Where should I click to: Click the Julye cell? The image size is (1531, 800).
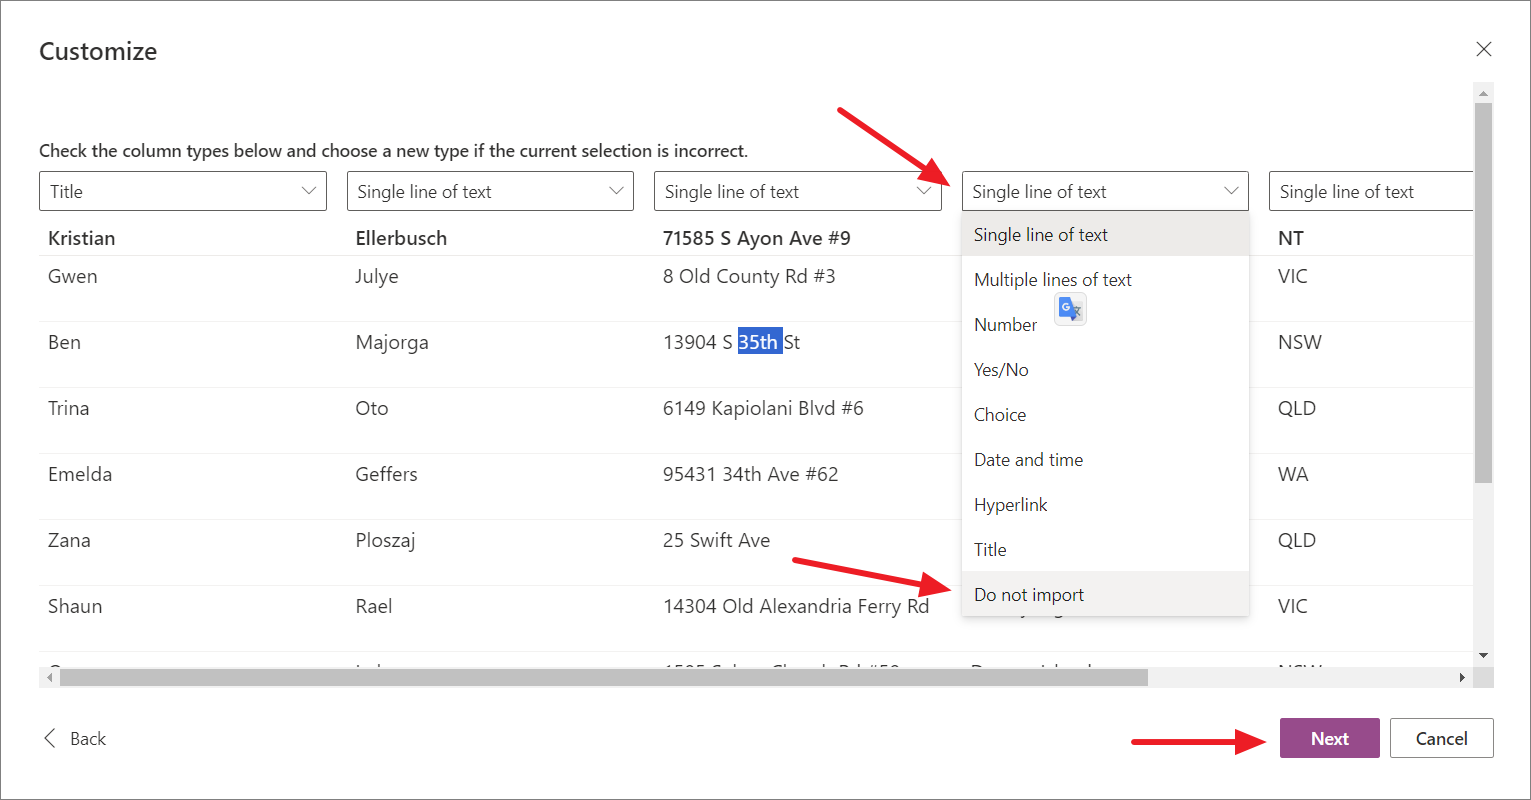(x=377, y=277)
